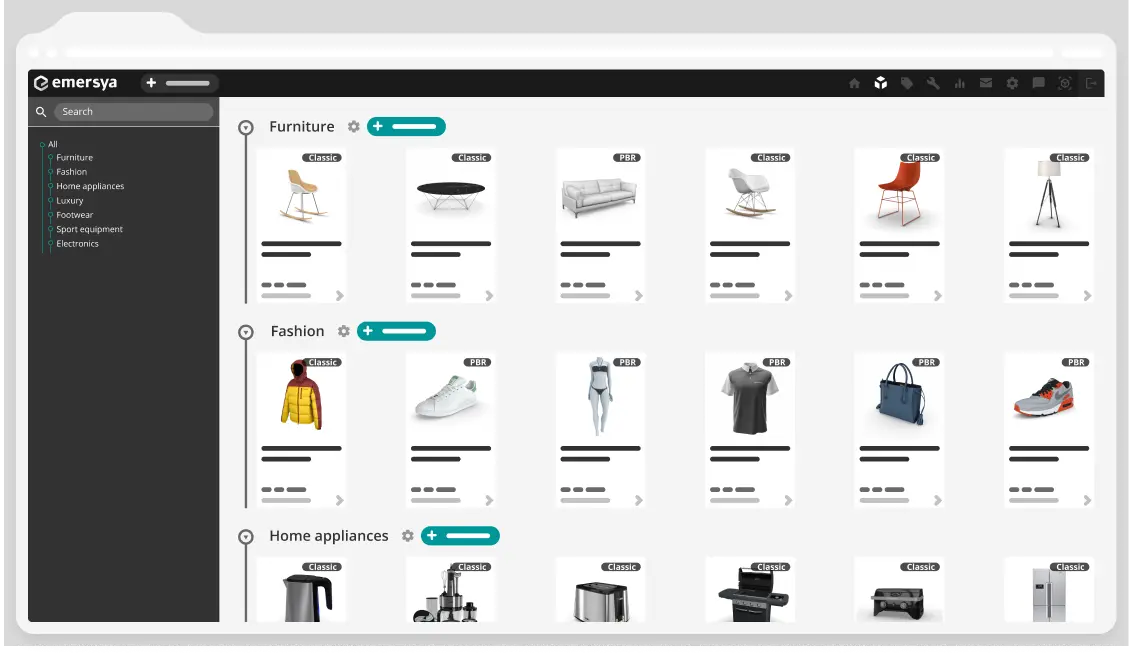1131x656 pixels.
Task: Open the analytics bar-chart icon
Action: point(960,84)
